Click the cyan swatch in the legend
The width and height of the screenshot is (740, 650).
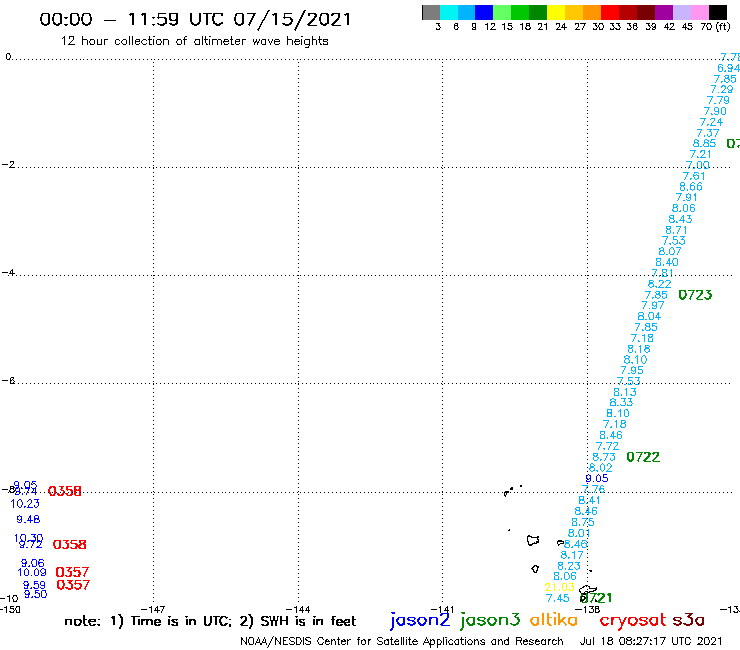coord(449,12)
